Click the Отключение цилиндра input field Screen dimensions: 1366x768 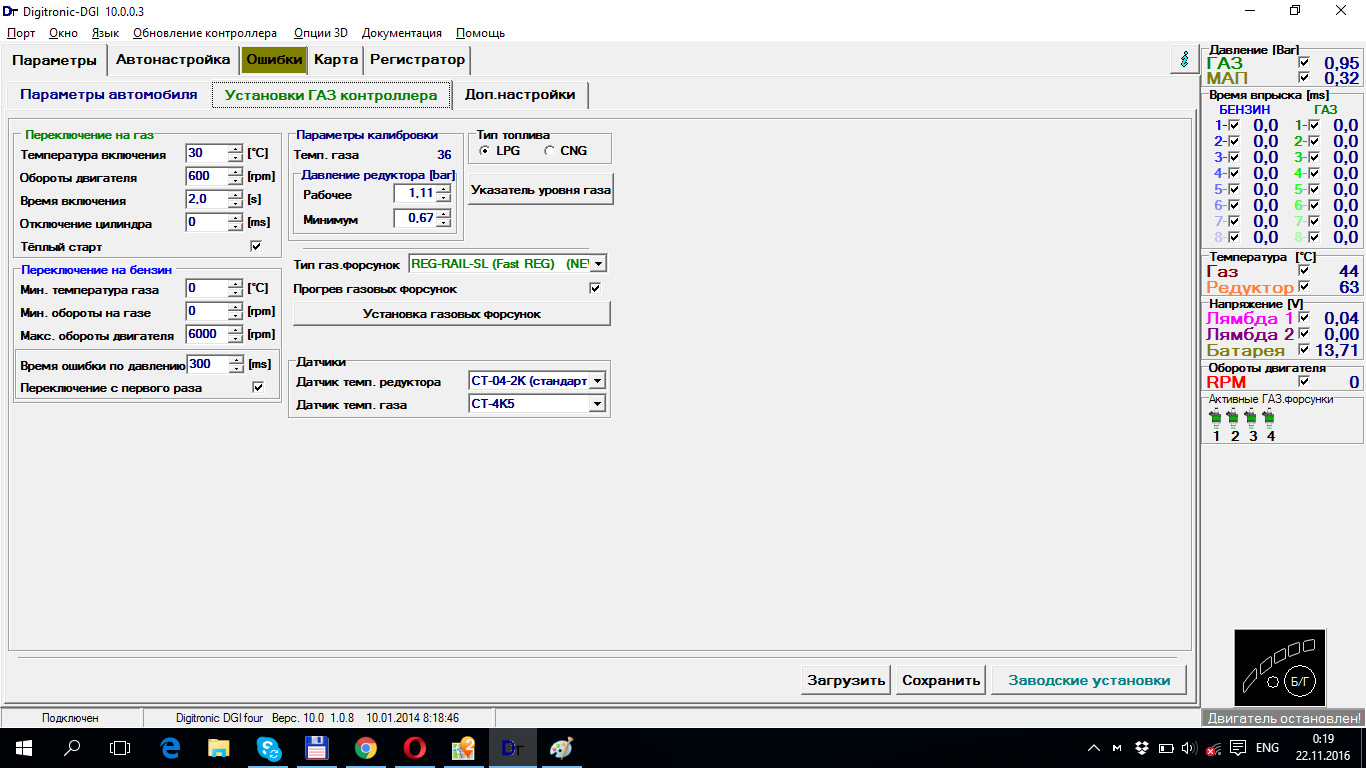pyautogui.click(x=207, y=222)
